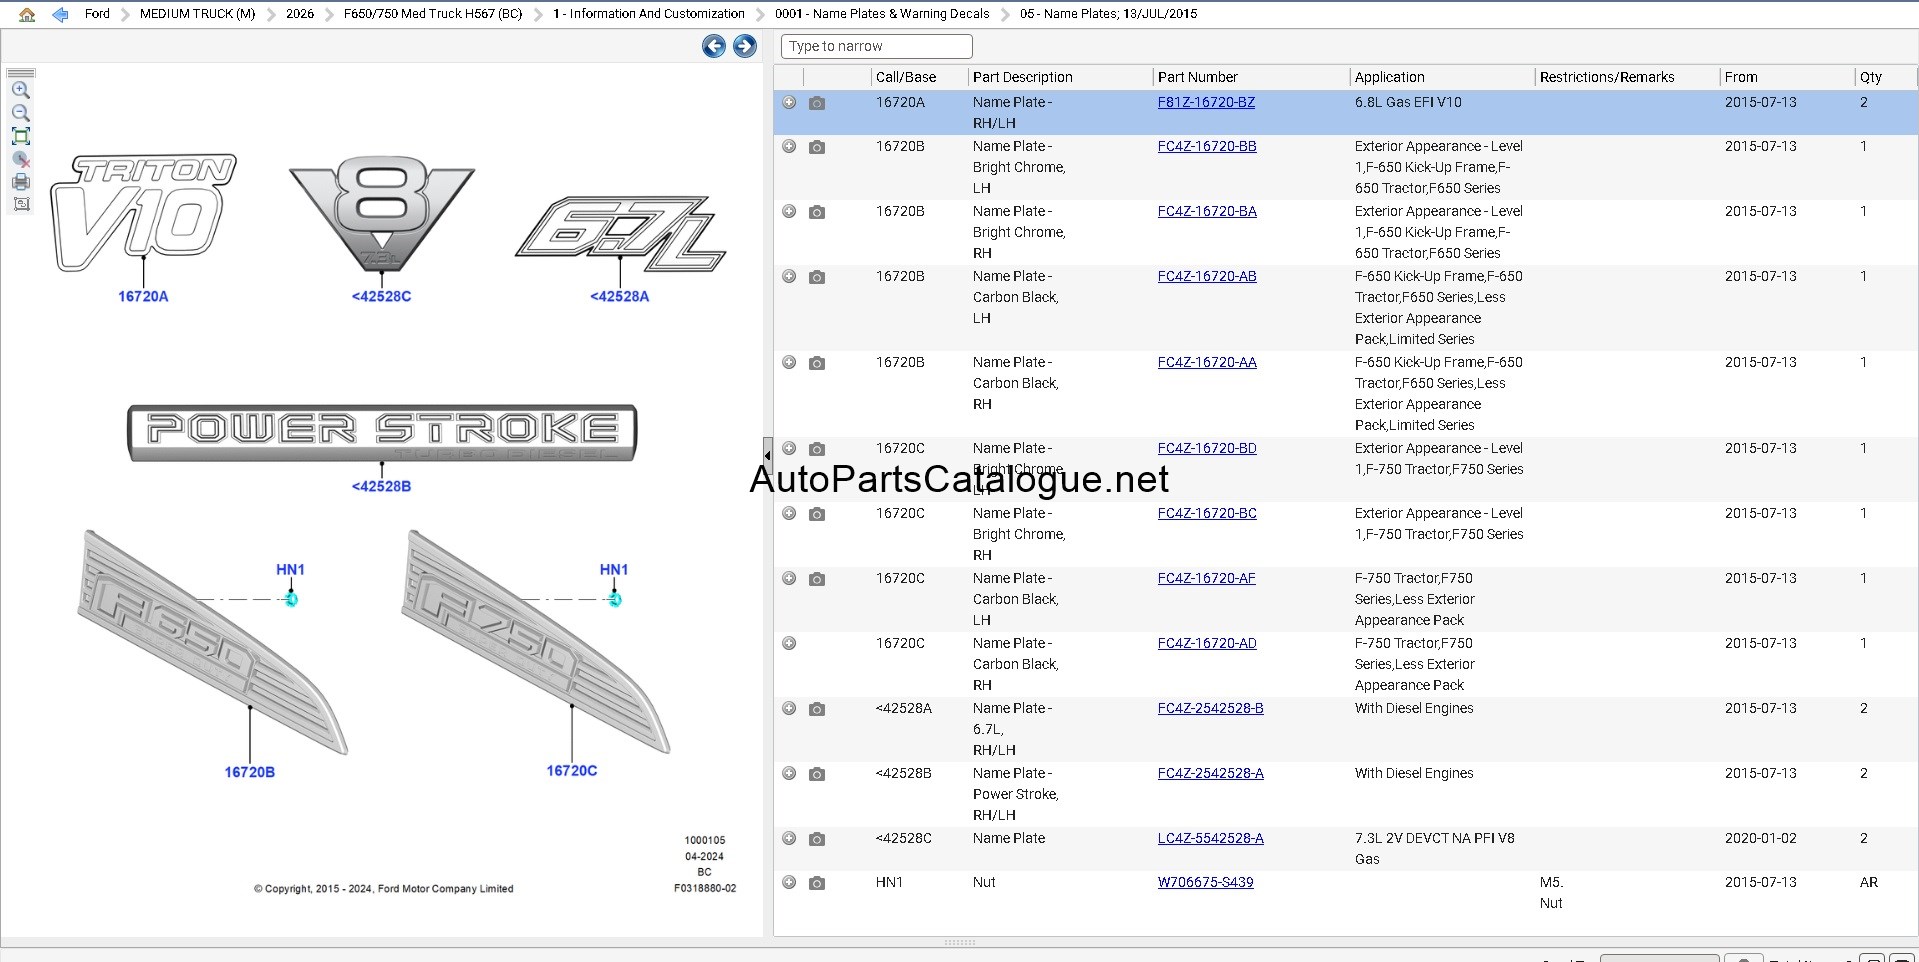The image size is (1919, 962).
Task: Zoom out of the parts diagram
Action: 21,113
